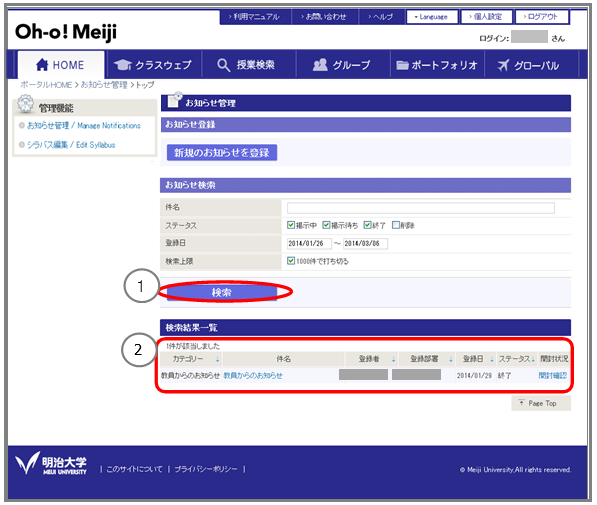Click the 開封状況 column header
The height and width of the screenshot is (505, 597).
(x=554, y=359)
